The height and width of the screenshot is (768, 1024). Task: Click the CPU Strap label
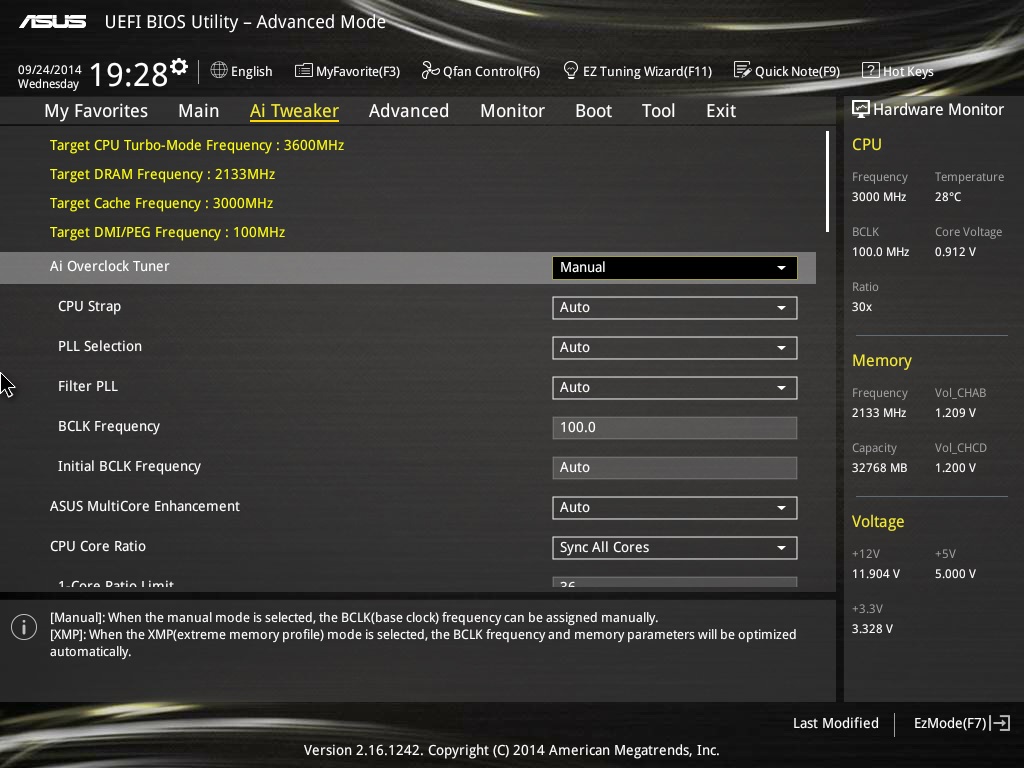tap(89, 306)
